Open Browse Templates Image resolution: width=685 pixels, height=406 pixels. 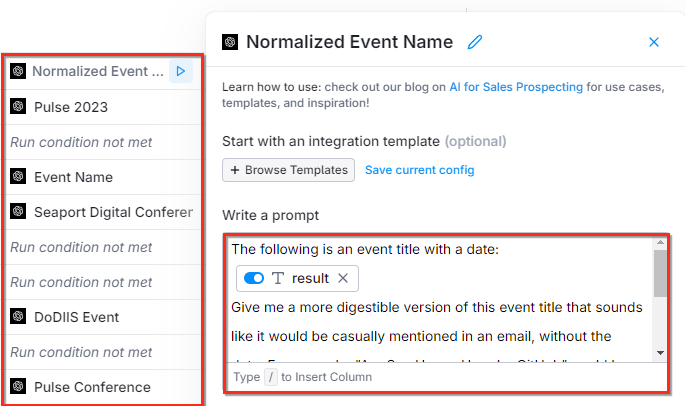pyautogui.click(x=288, y=170)
